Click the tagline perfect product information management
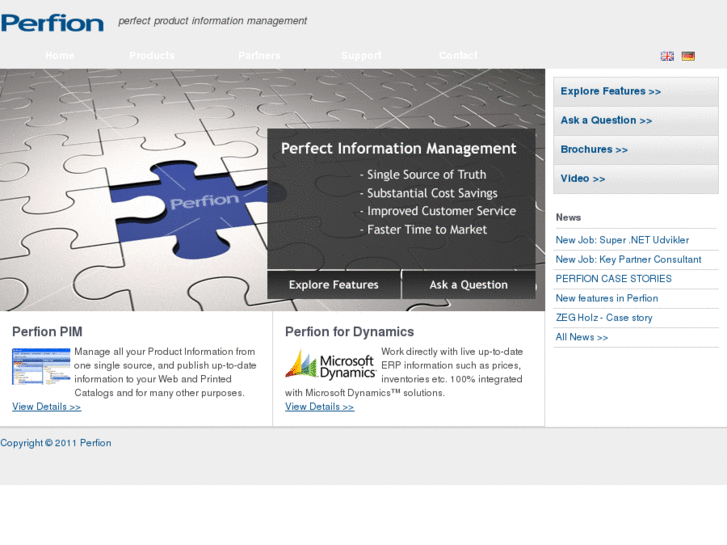Viewport: 727px width, 545px height. [x=212, y=21]
